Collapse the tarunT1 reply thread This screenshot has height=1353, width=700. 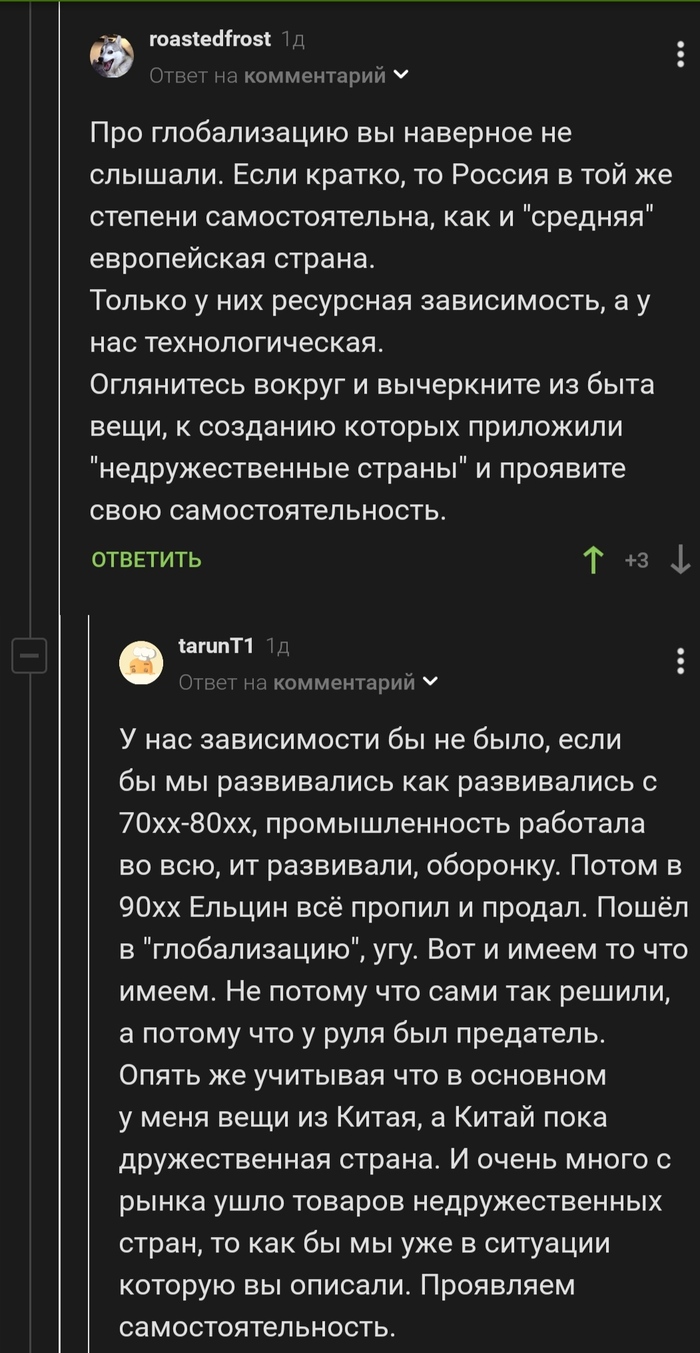click(x=29, y=657)
